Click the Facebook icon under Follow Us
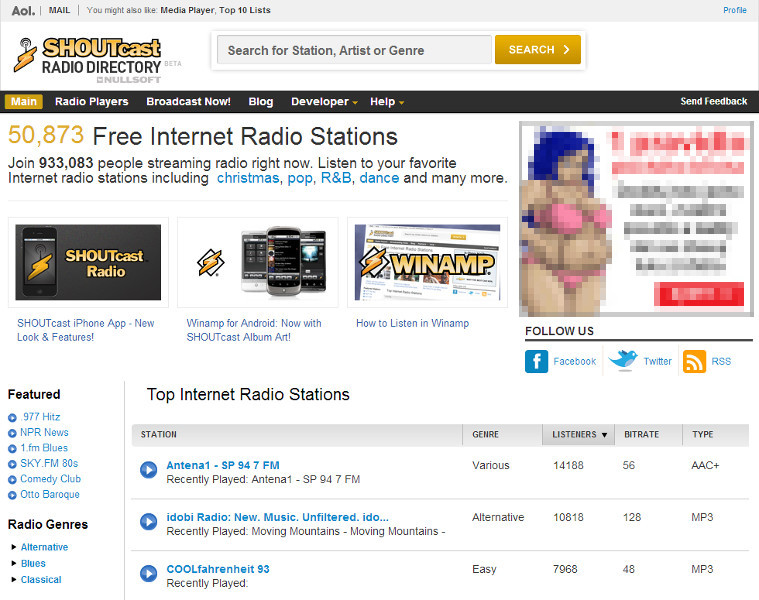 536,361
